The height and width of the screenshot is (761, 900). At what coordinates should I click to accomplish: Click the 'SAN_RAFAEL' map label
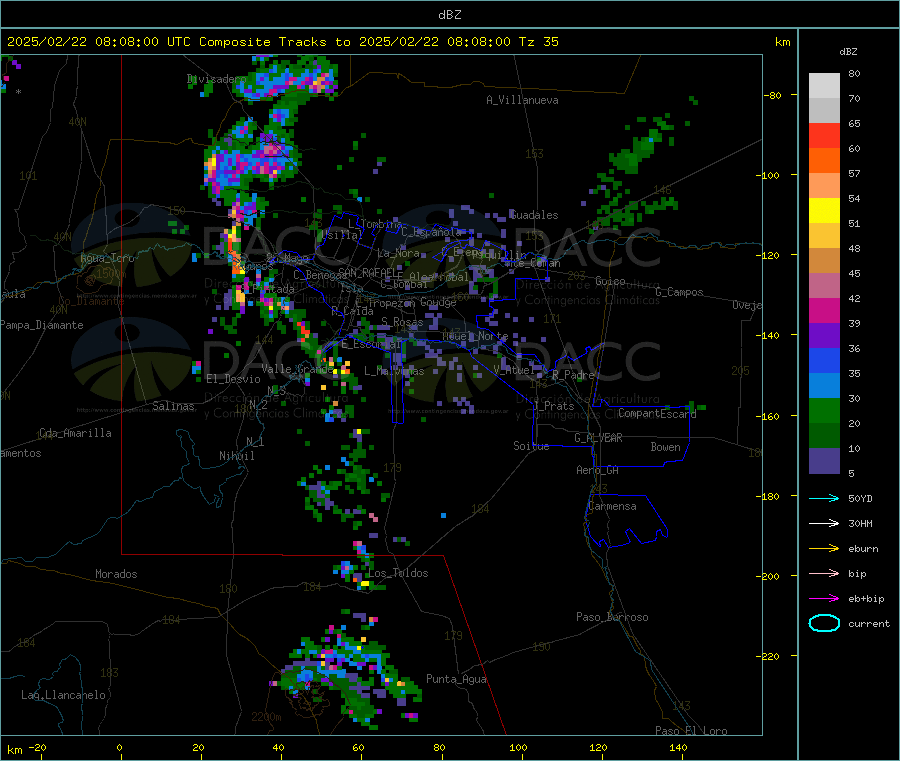click(x=368, y=272)
